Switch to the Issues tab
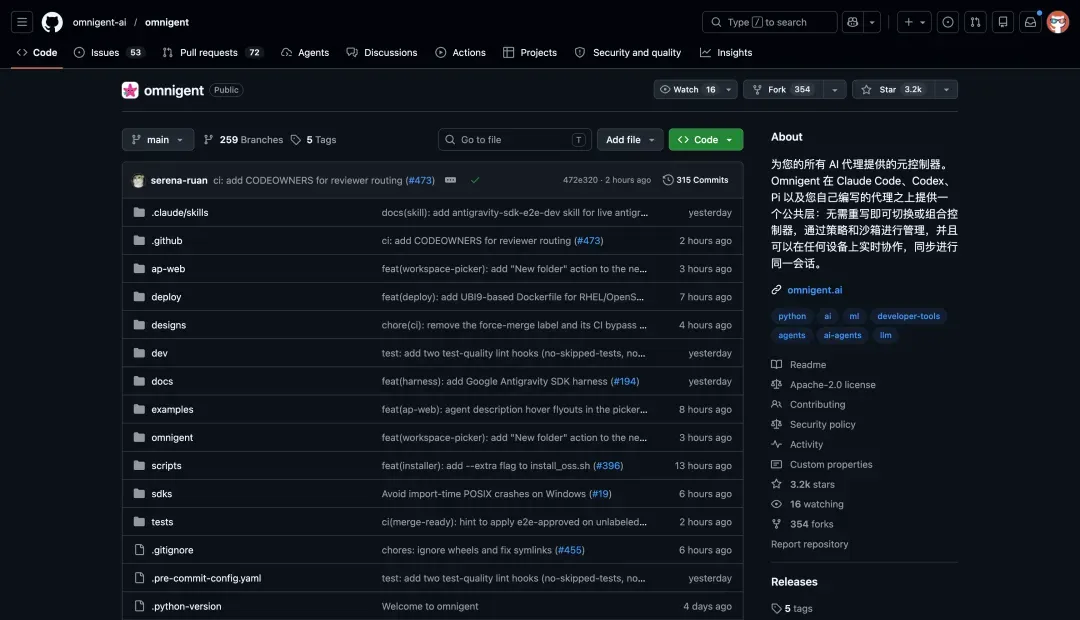Screen dimensions: 1080x620 [x=109, y=52]
